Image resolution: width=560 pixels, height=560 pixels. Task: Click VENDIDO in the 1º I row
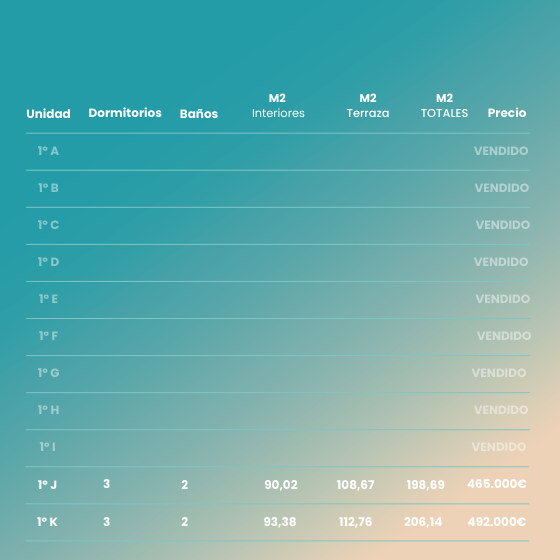pos(499,447)
